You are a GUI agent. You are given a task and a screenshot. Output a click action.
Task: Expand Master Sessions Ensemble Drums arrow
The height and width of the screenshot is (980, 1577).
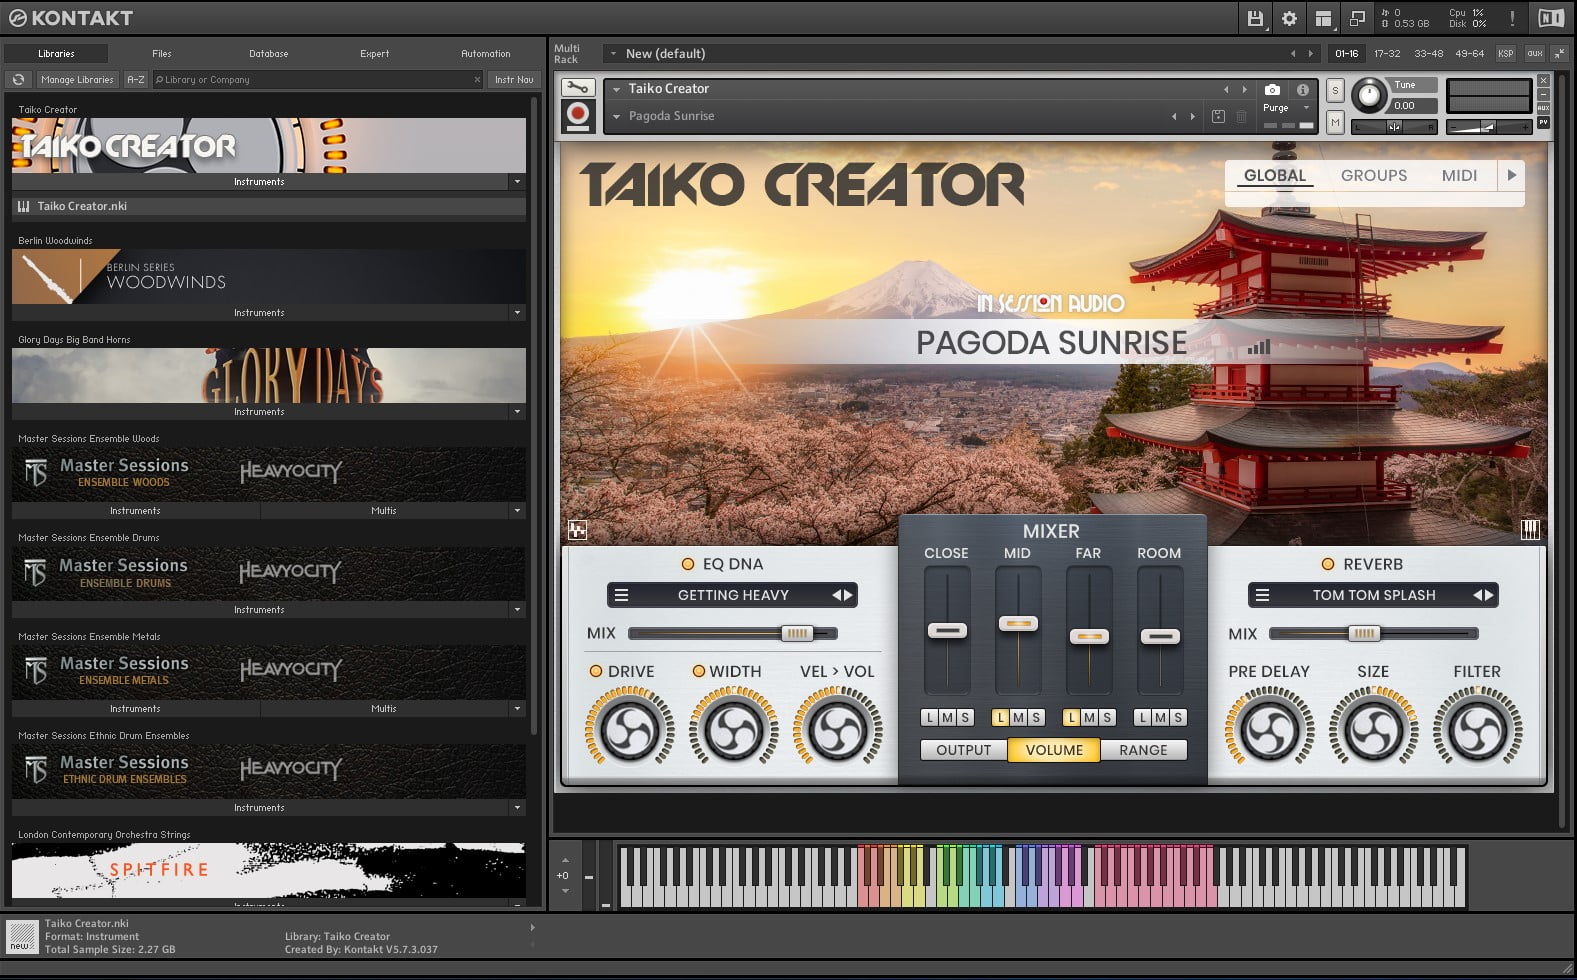517,610
